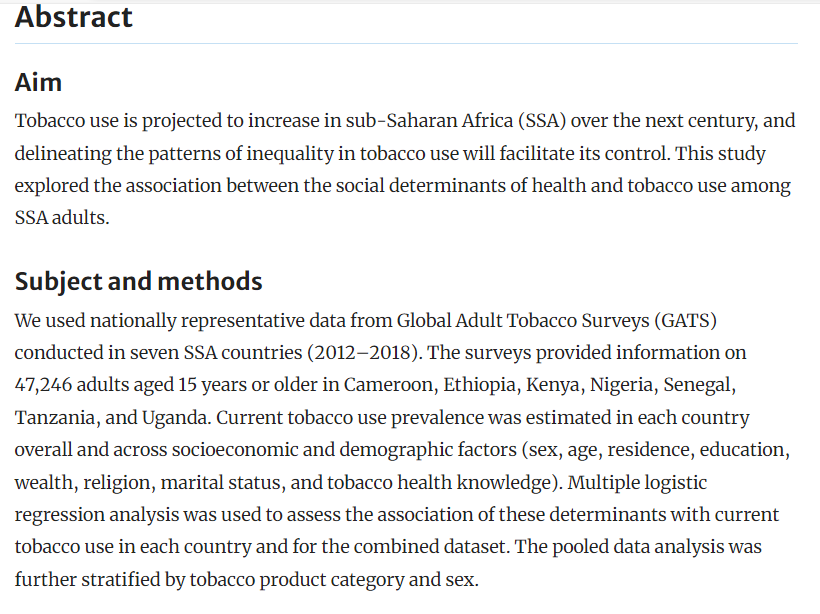
Task: Click the Abstract heading
Action: tap(74, 17)
